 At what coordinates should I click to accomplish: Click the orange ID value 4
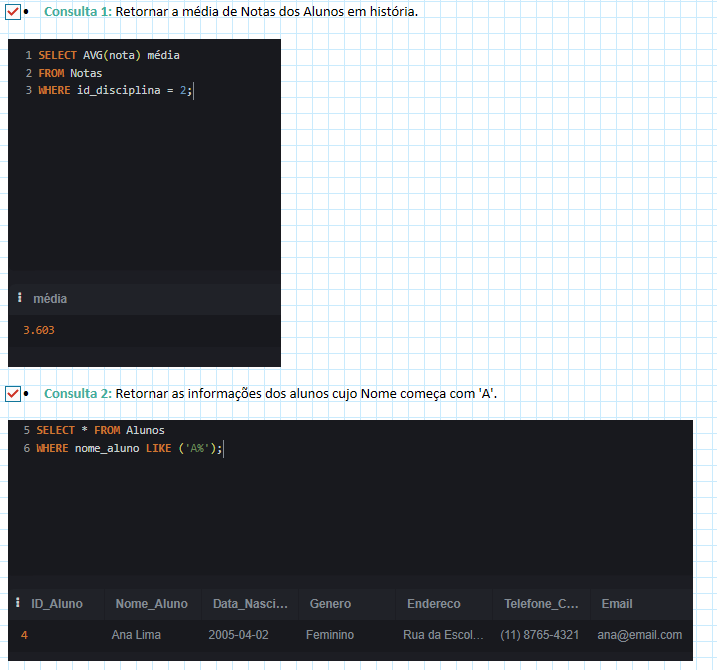24,635
